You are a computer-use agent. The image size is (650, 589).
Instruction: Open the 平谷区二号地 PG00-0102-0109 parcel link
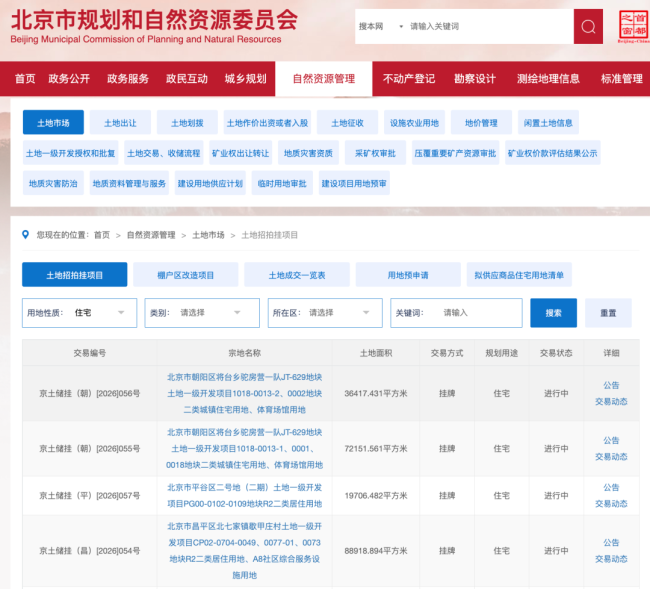(x=245, y=495)
